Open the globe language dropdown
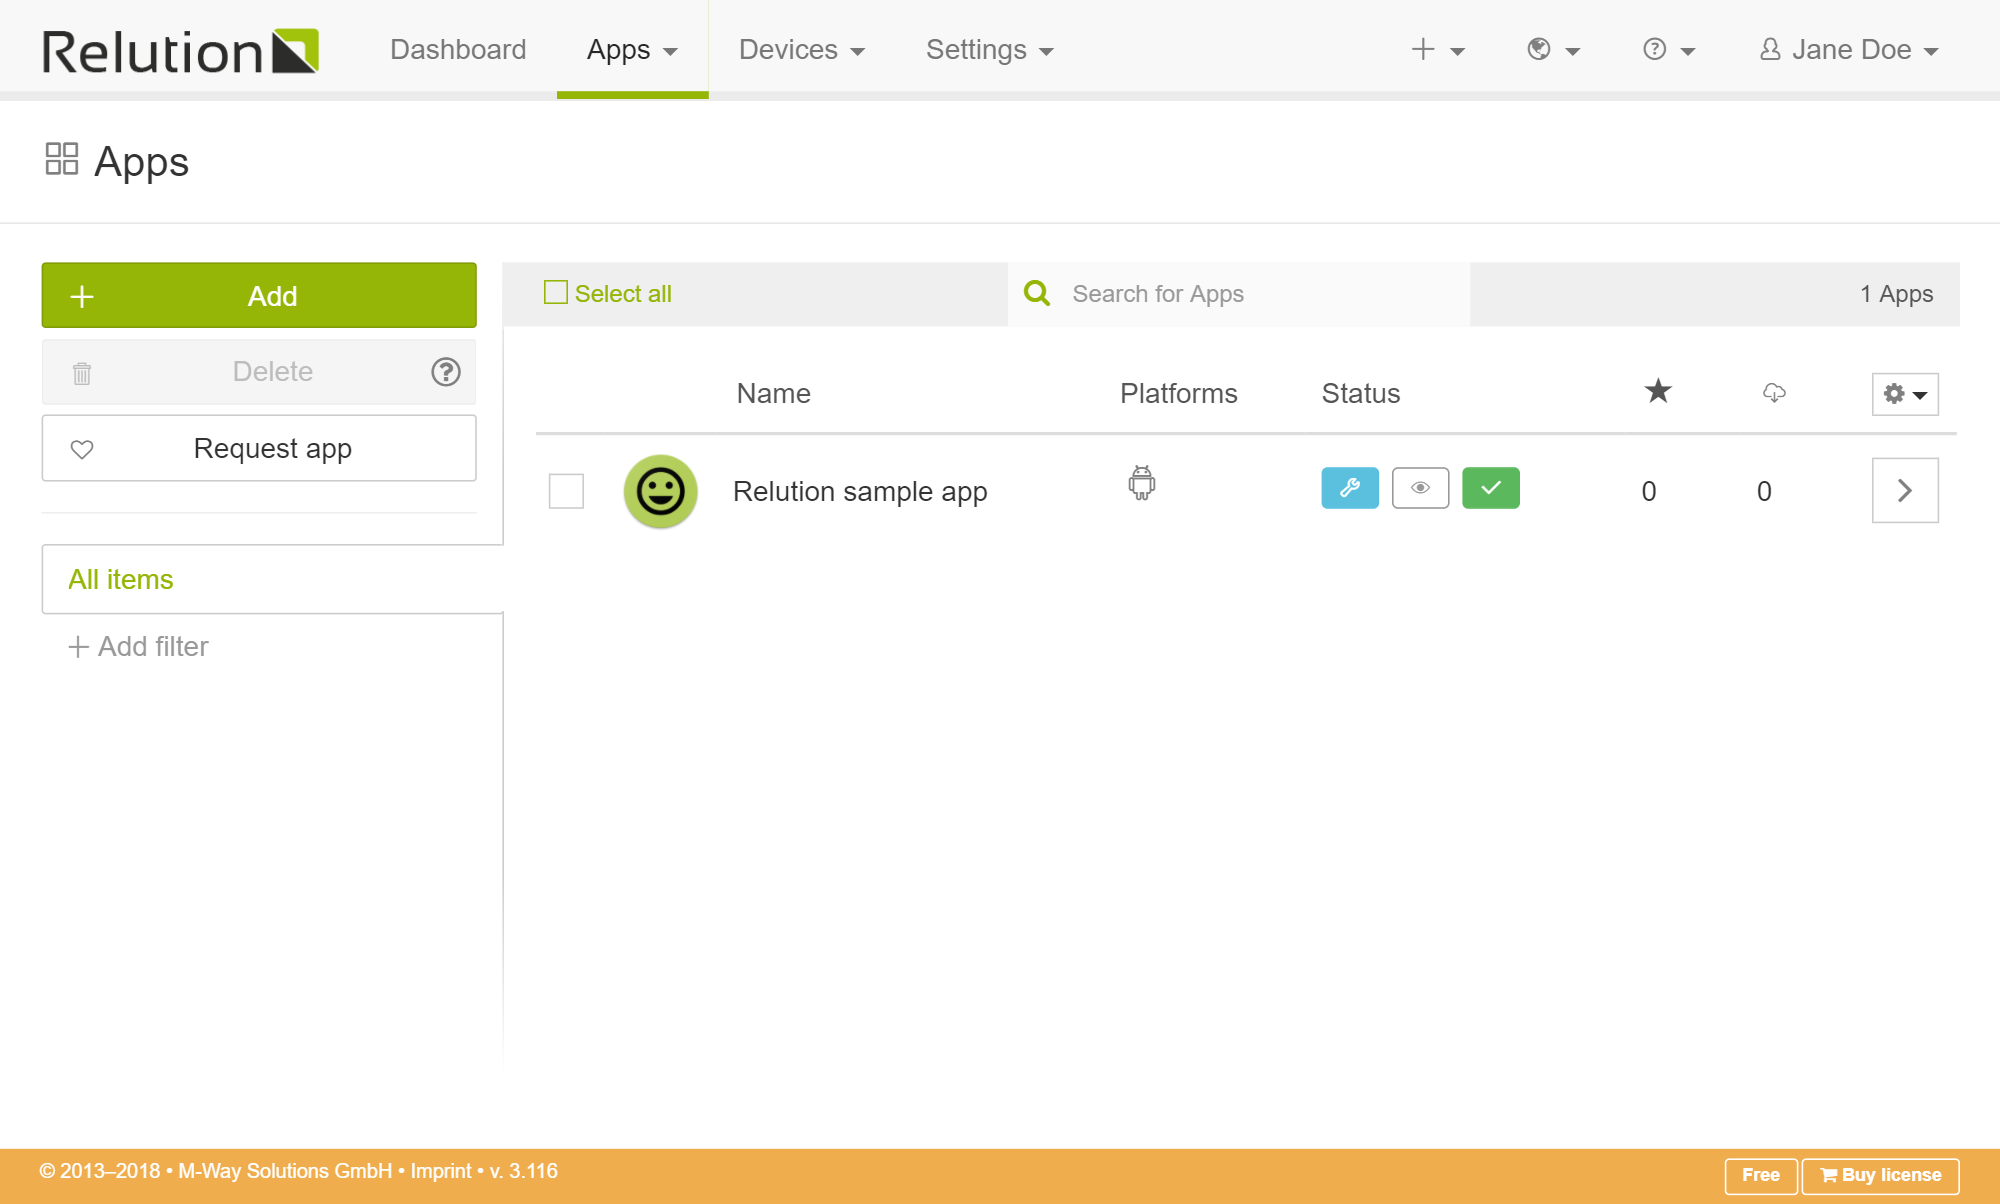 pos(1553,50)
